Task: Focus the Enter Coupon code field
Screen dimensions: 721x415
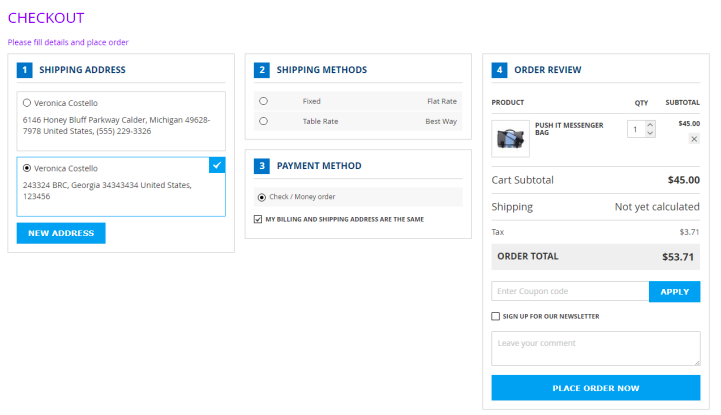Action: (570, 291)
